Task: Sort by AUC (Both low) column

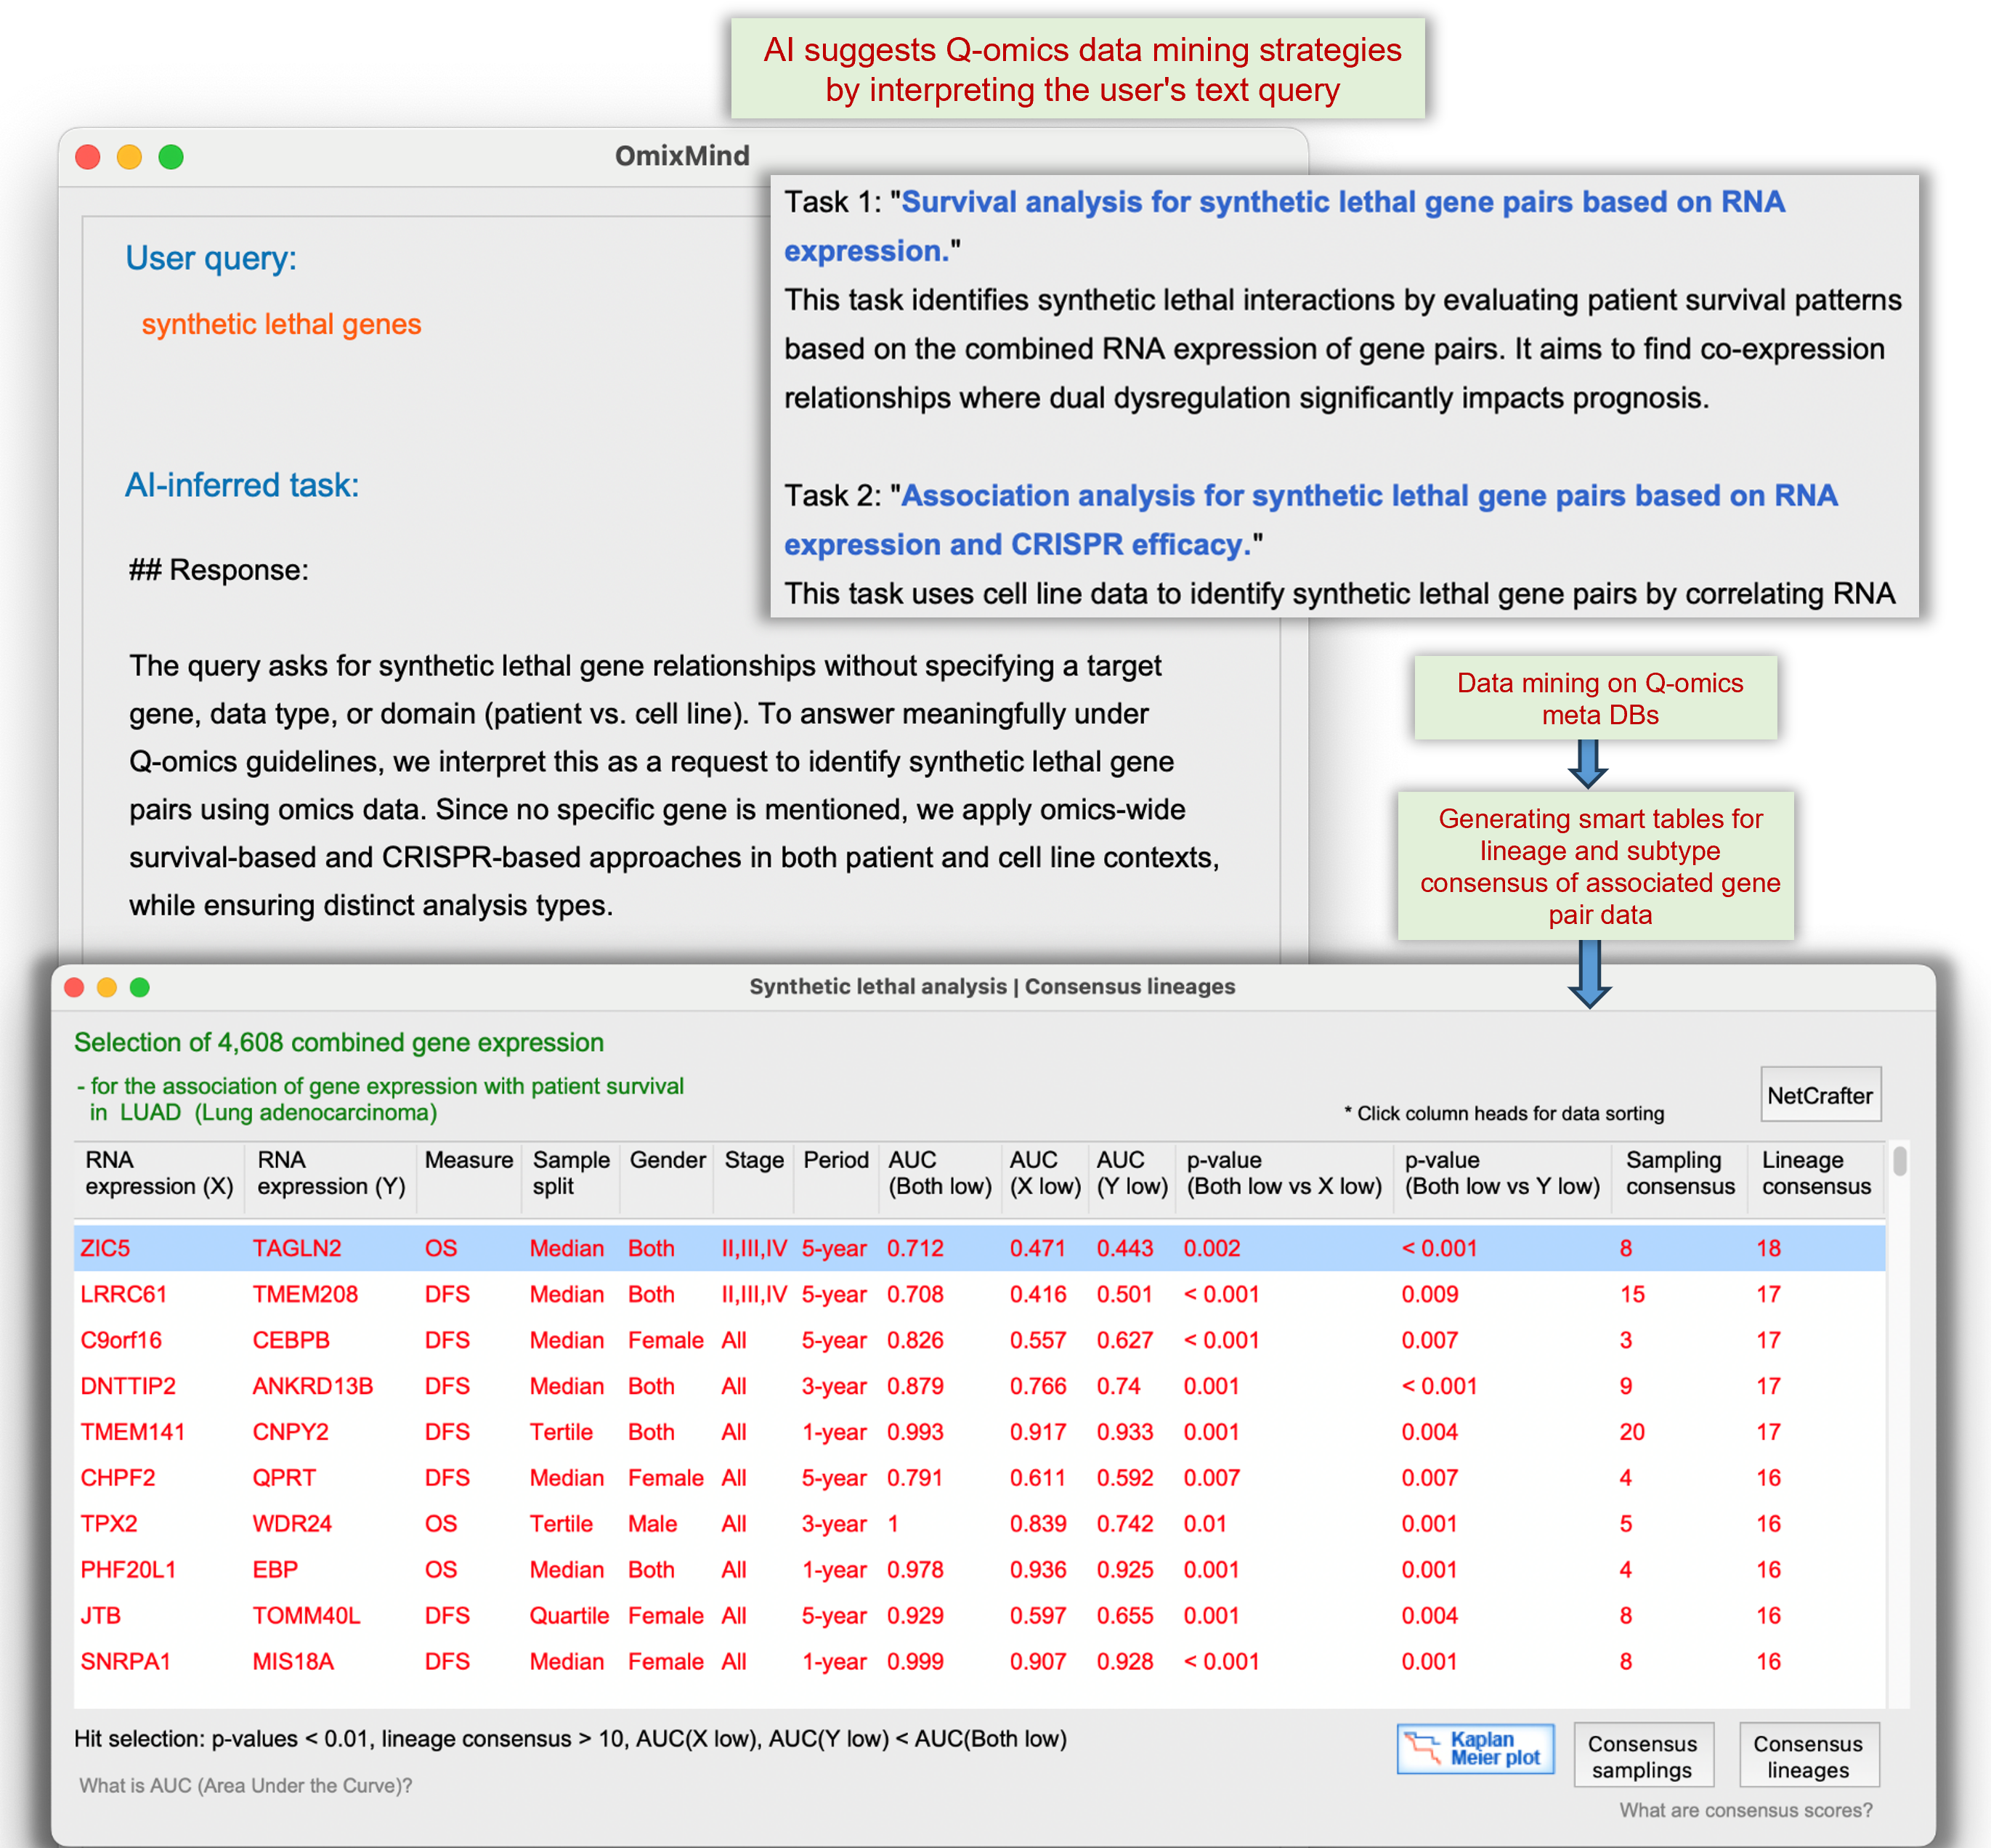Action: click(x=939, y=1173)
